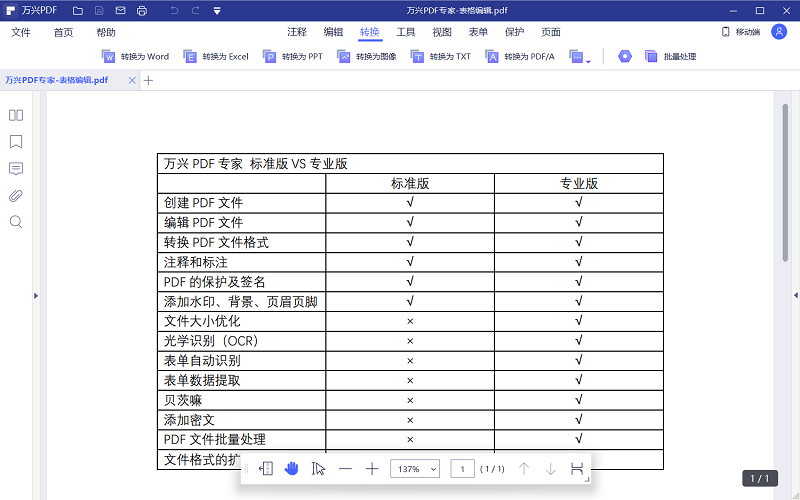Click 转换为 Word
The width and height of the screenshot is (800, 500).
(x=135, y=57)
